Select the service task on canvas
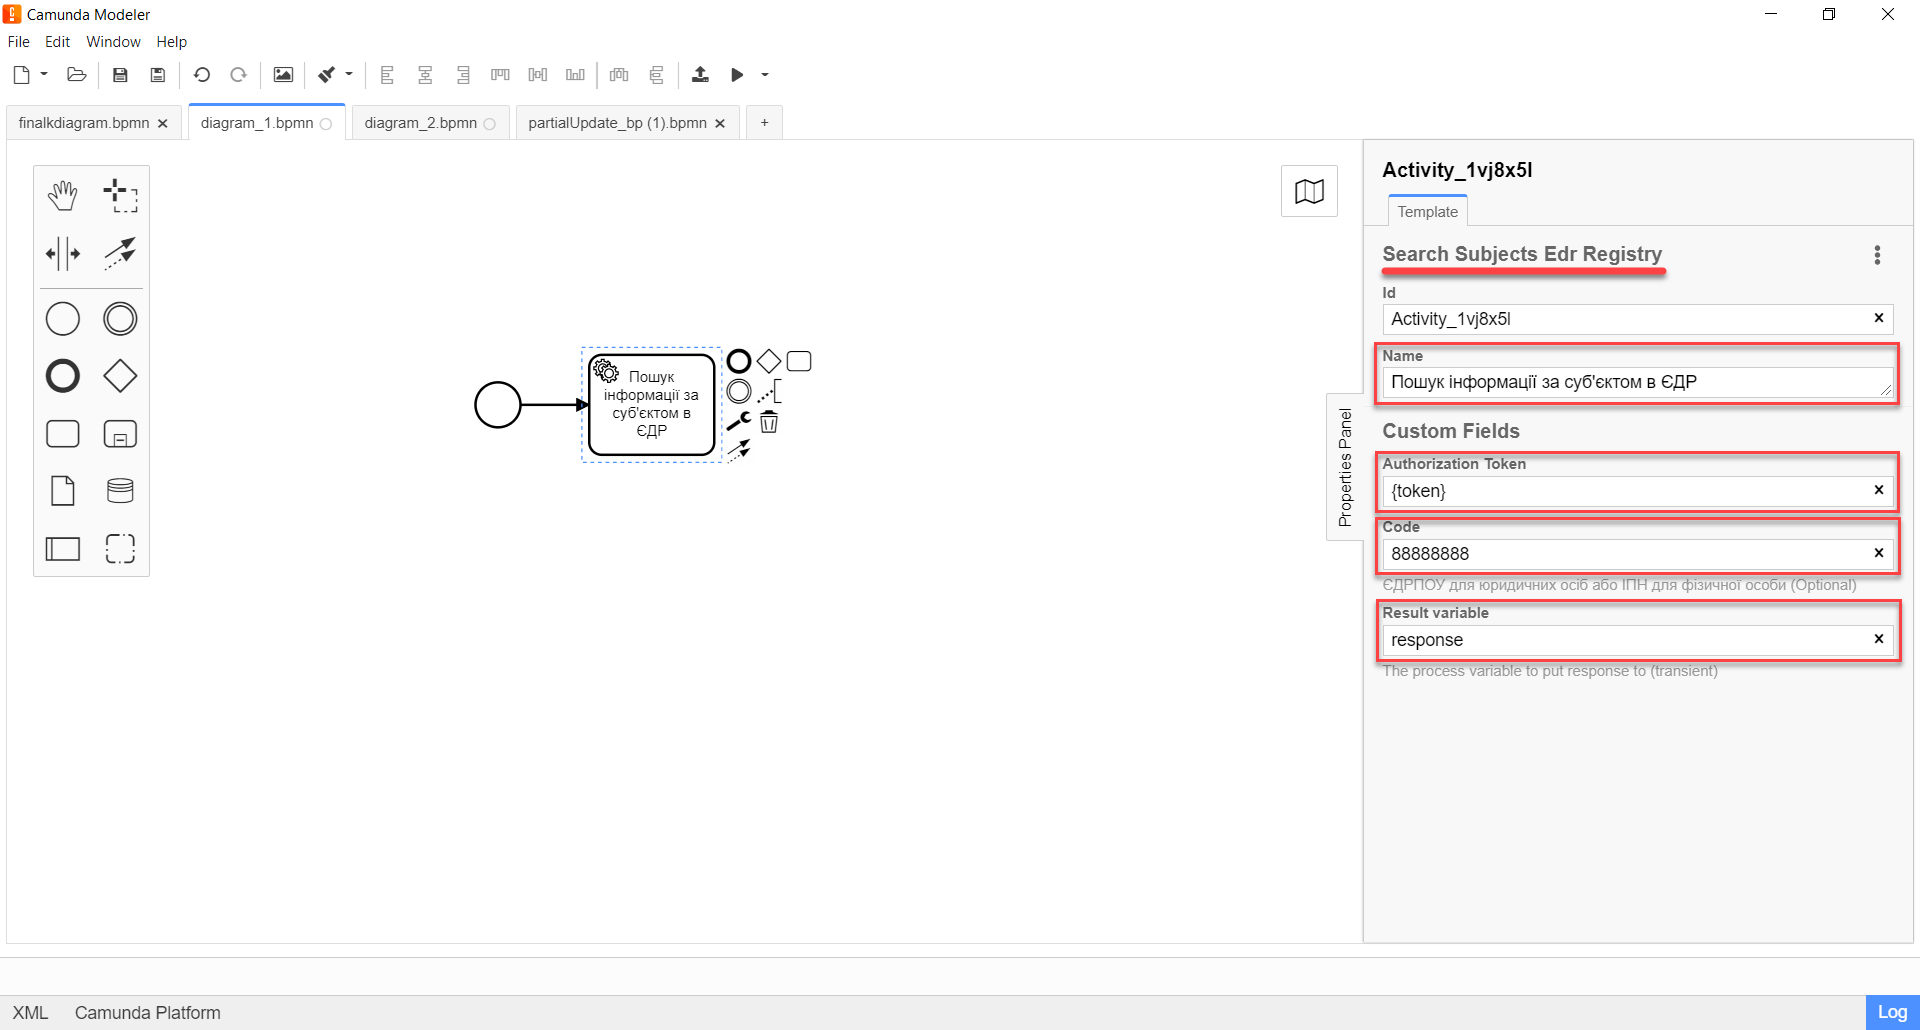This screenshot has width=1920, height=1030. click(651, 404)
